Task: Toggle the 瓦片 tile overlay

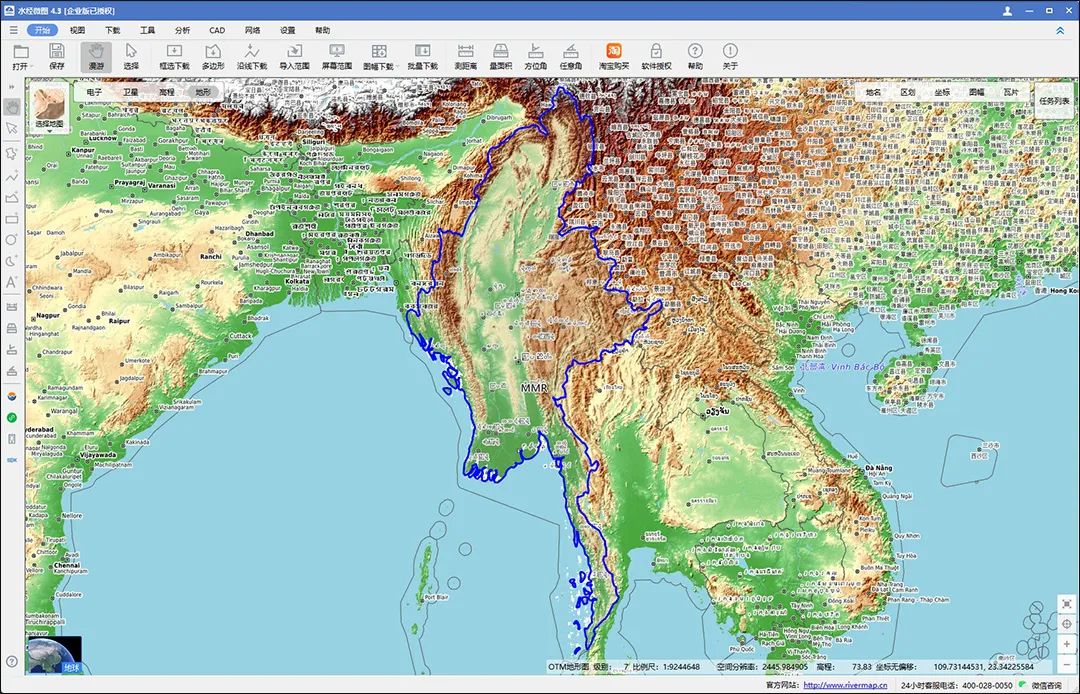Action: [1010, 92]
